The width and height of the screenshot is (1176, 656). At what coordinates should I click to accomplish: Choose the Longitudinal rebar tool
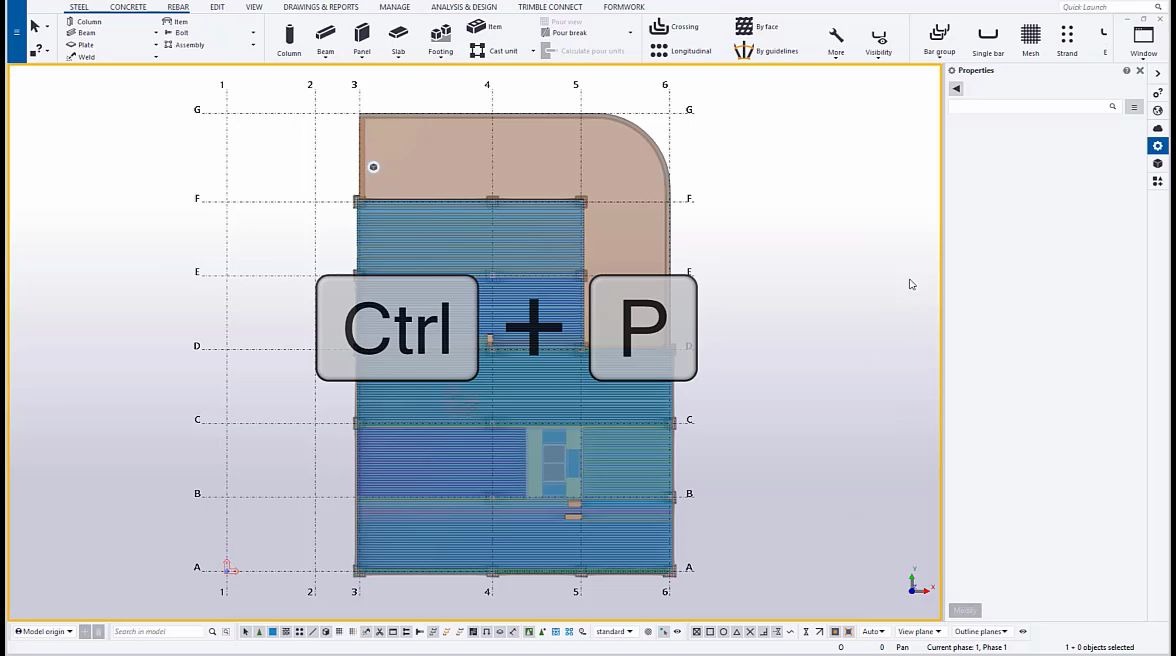click(x=680, y=51)
